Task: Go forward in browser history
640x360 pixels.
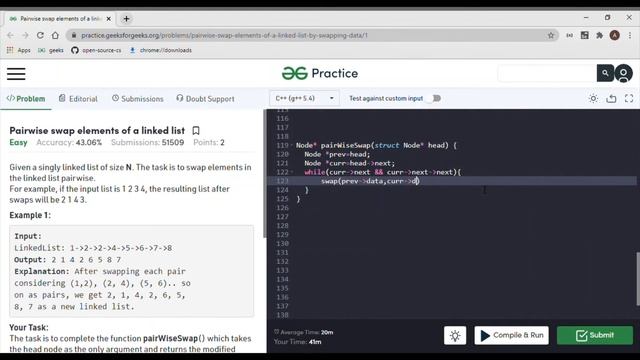Action: (25, 36)
